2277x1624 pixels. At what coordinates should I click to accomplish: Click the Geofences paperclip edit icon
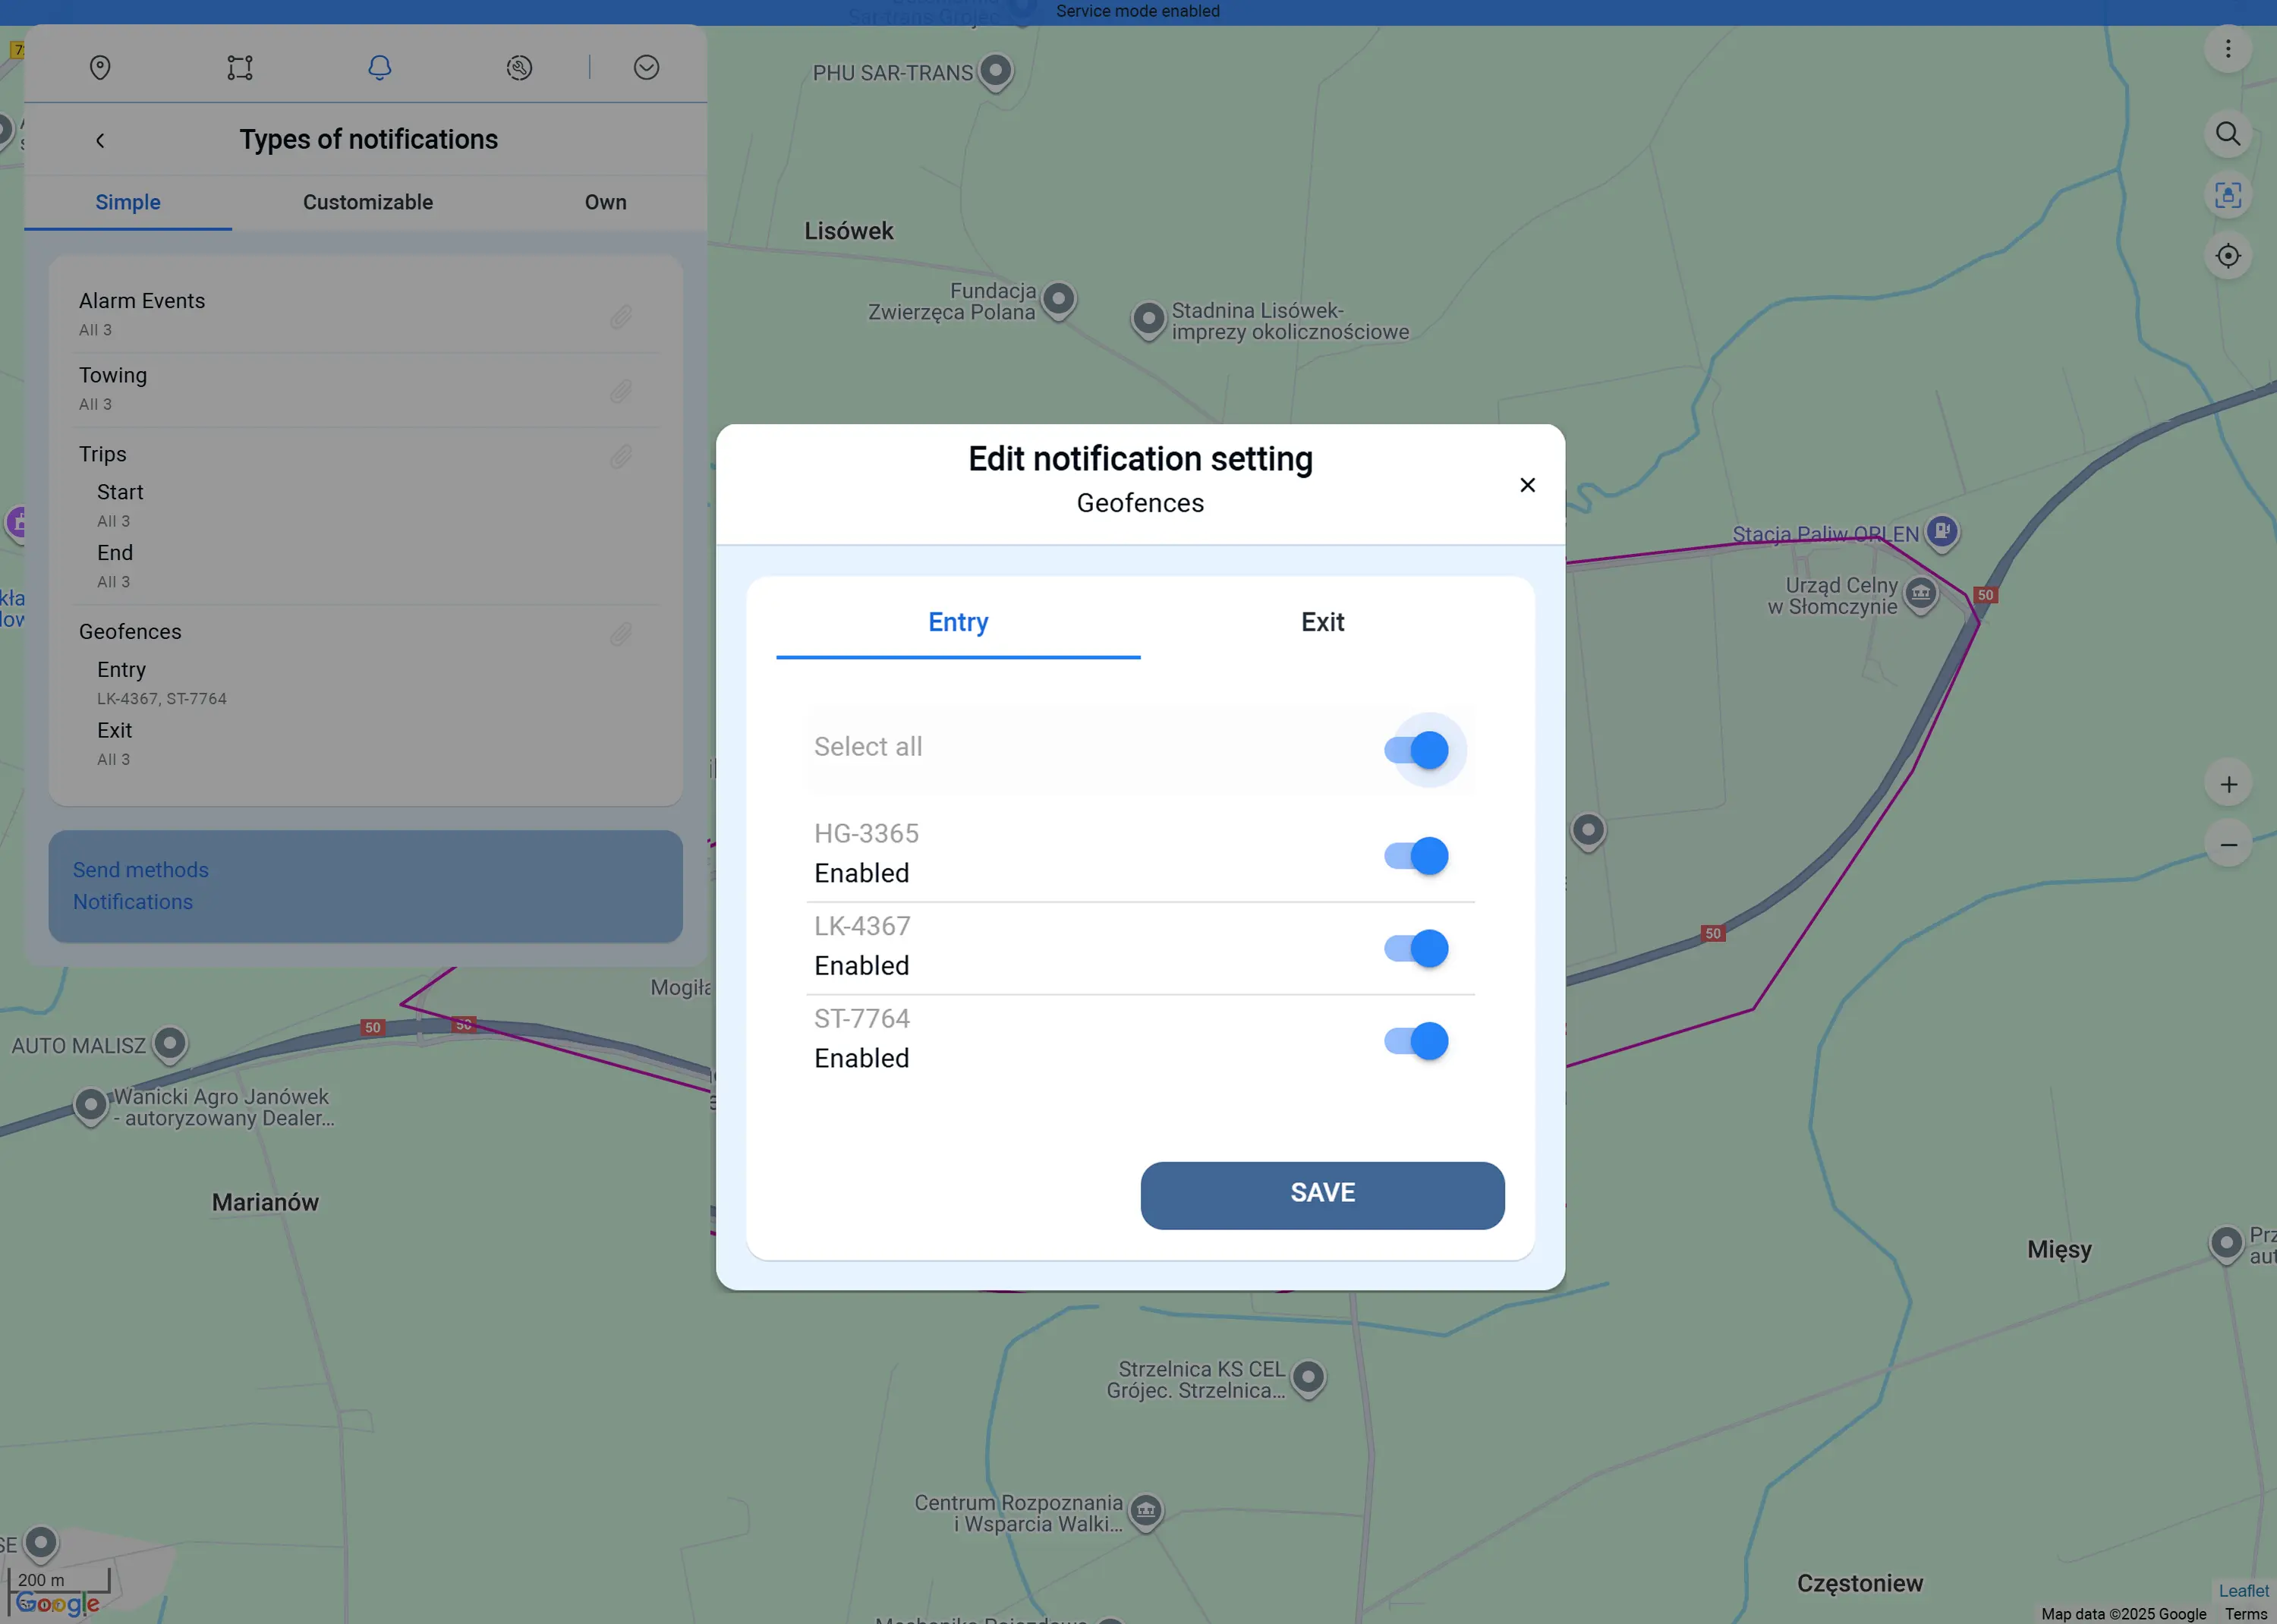(x=621, y=634)
